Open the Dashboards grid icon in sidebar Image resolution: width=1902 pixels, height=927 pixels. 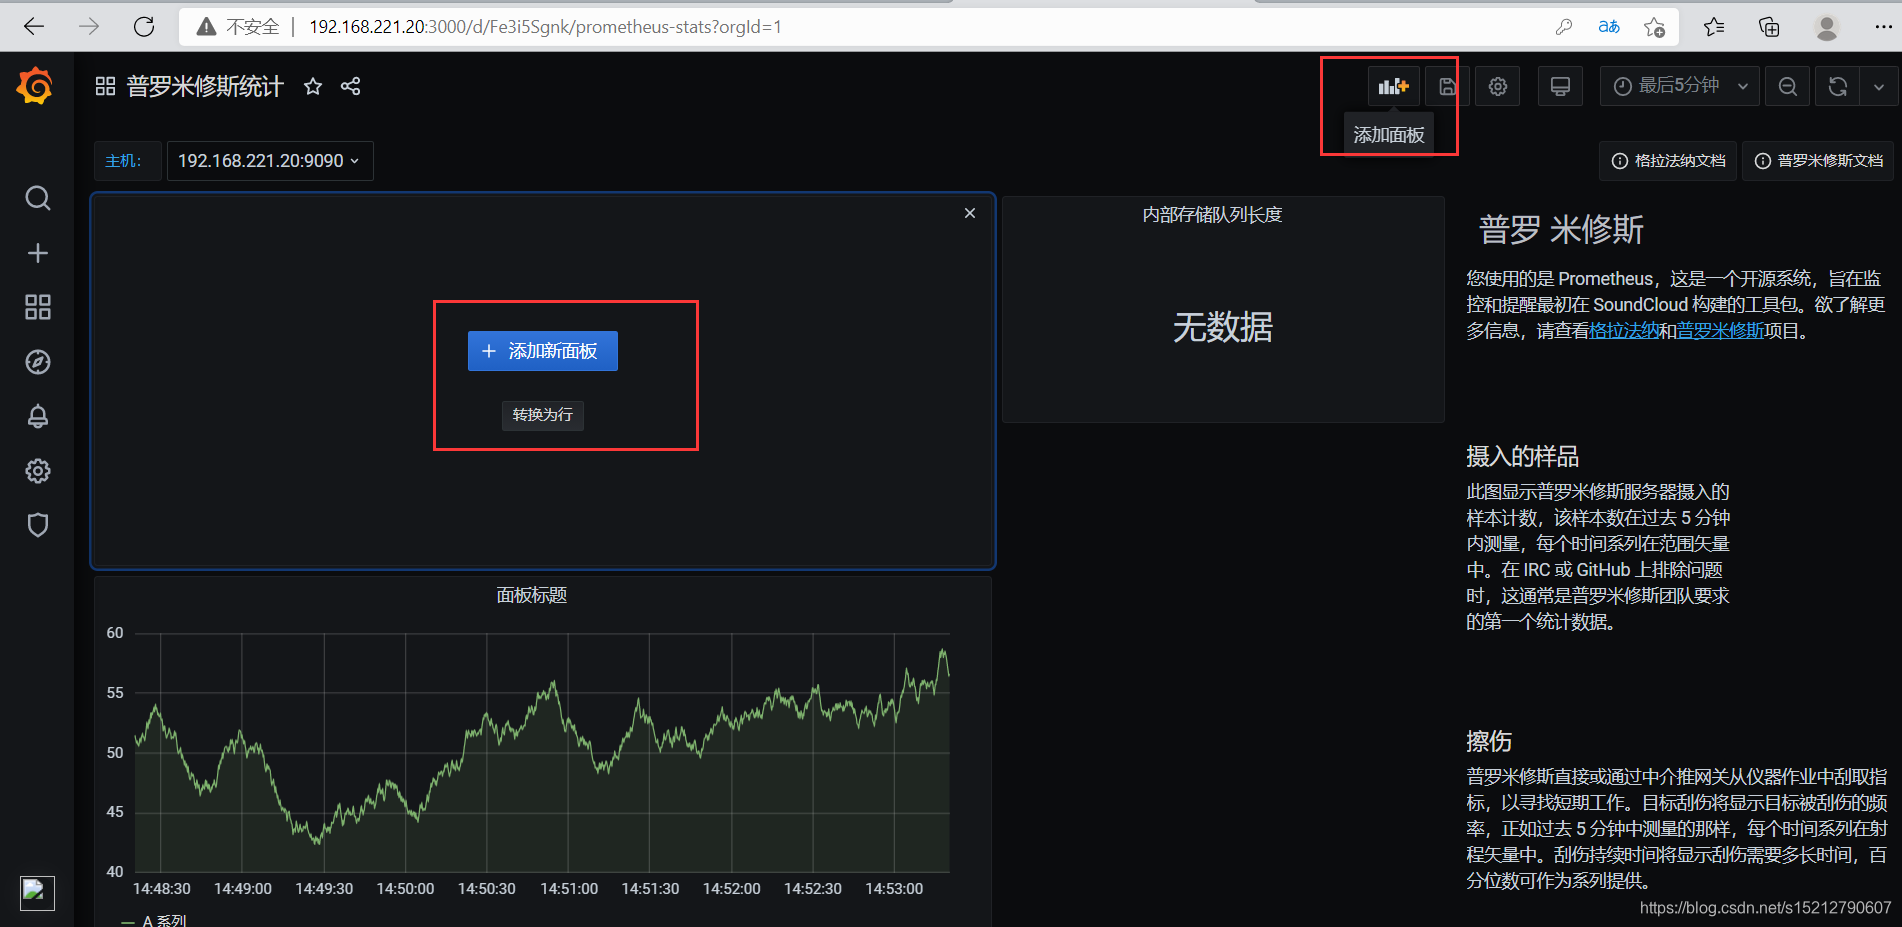(37, 307)
